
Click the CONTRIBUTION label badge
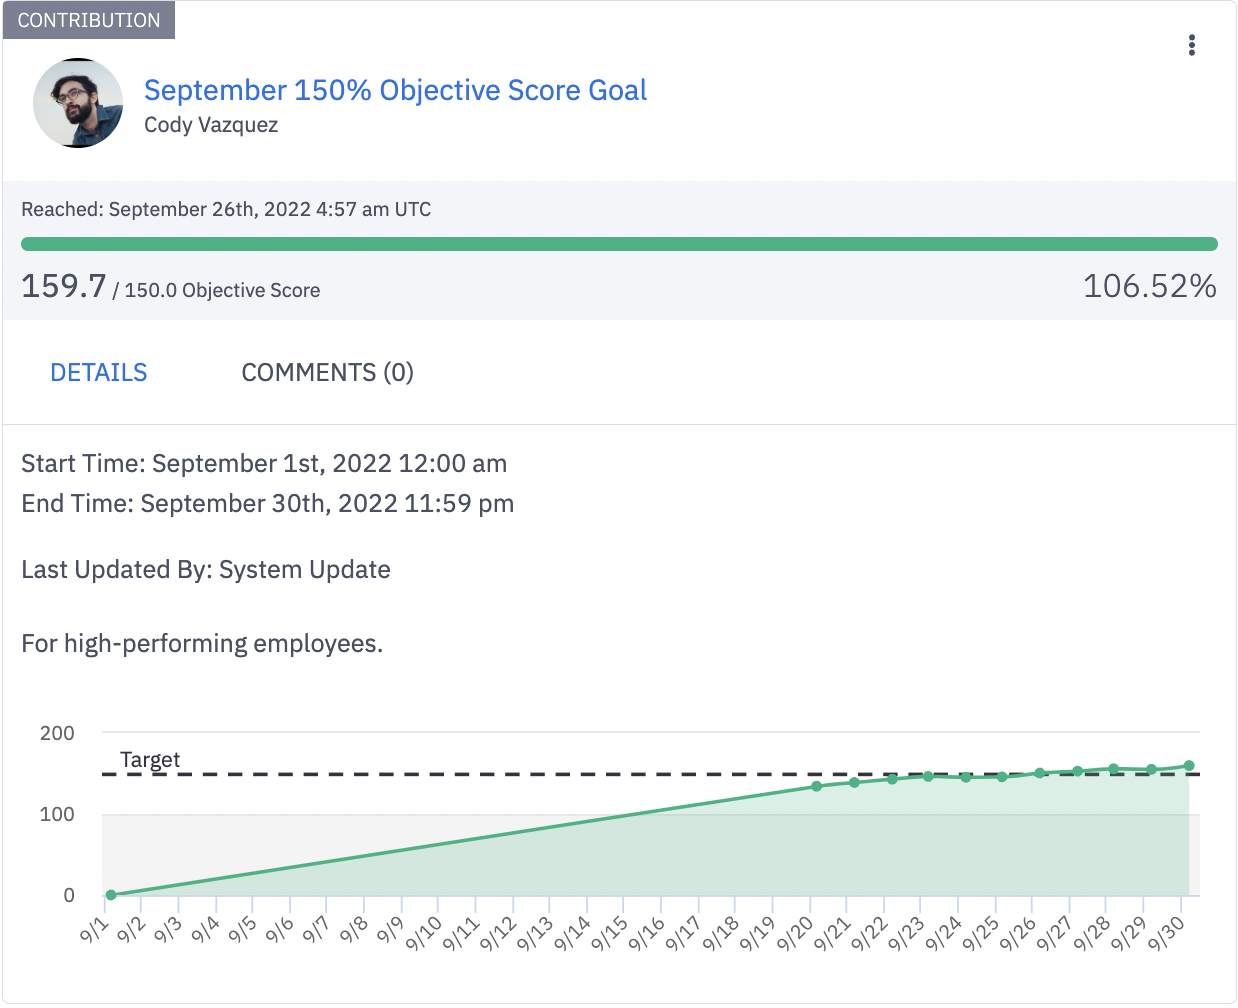[x=88, y=20]
